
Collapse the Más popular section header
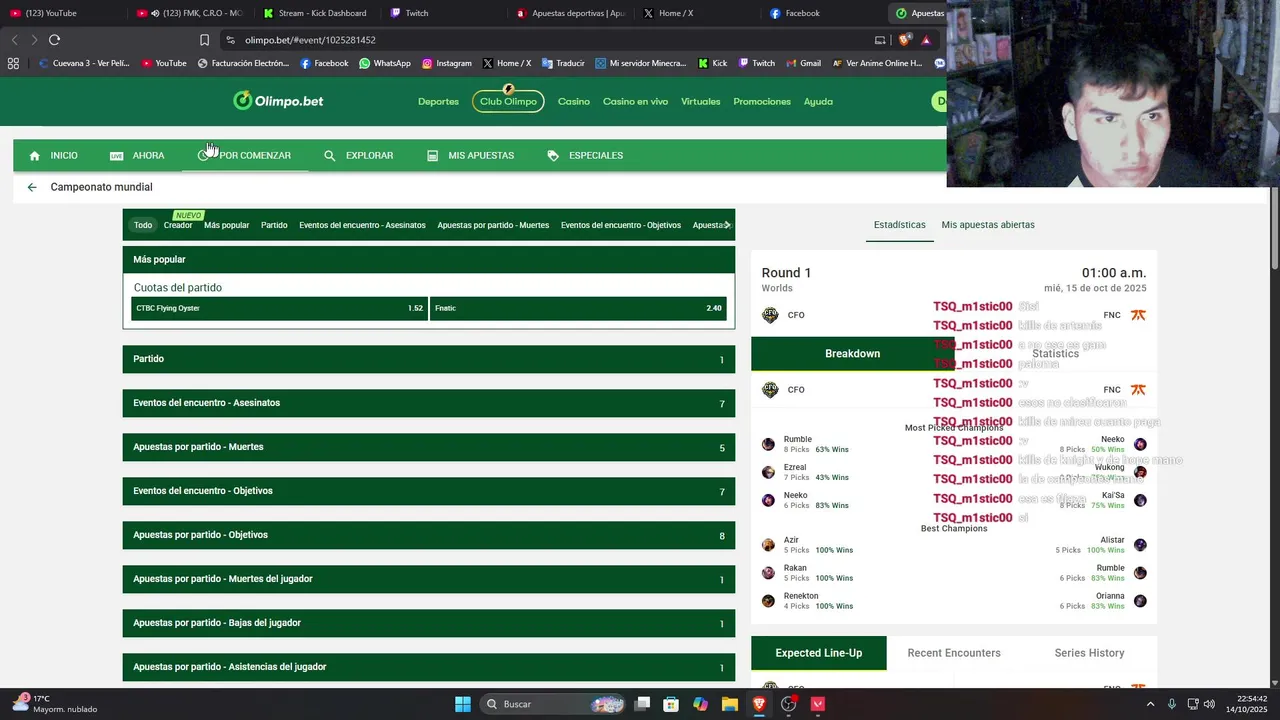[429, 259]
